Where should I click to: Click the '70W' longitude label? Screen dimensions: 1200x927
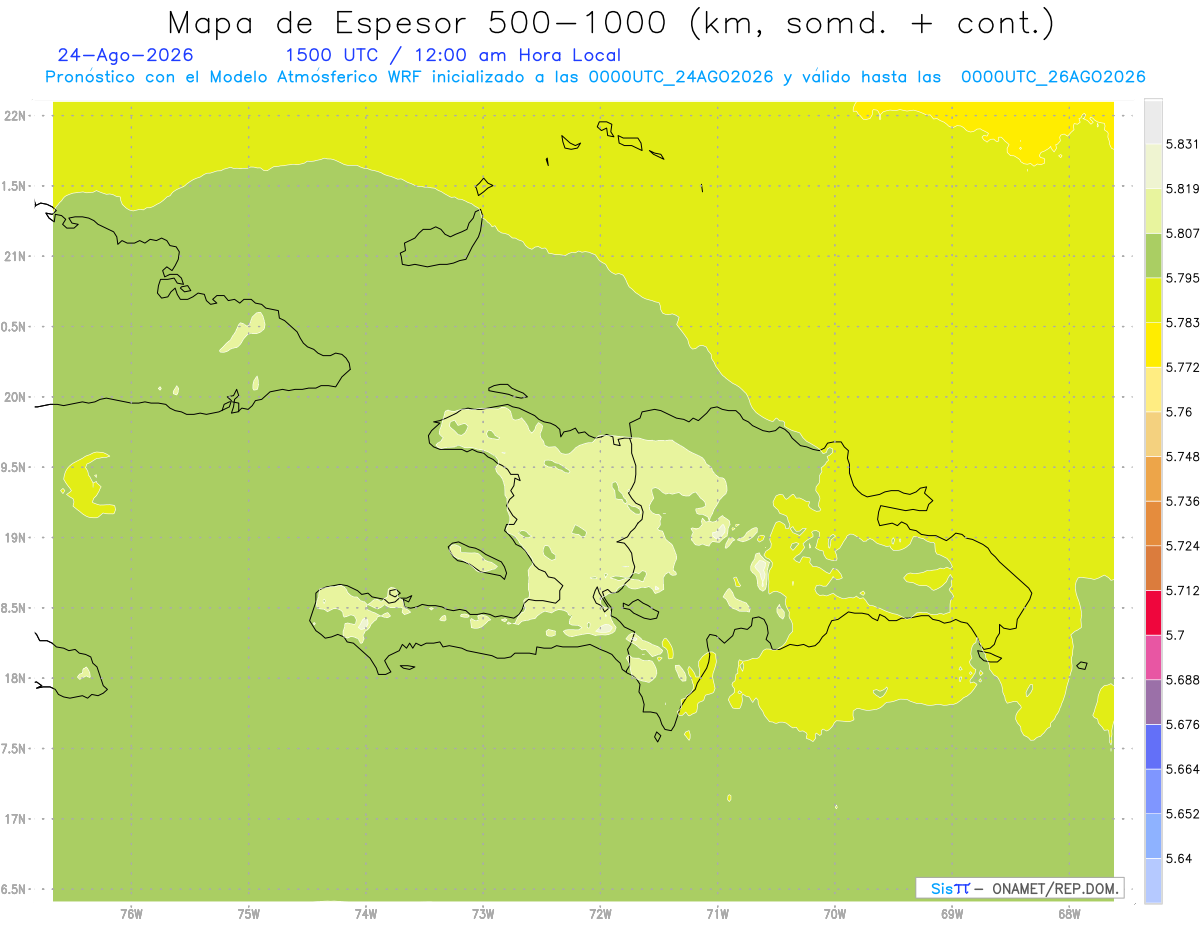click(x=835, y=914)
